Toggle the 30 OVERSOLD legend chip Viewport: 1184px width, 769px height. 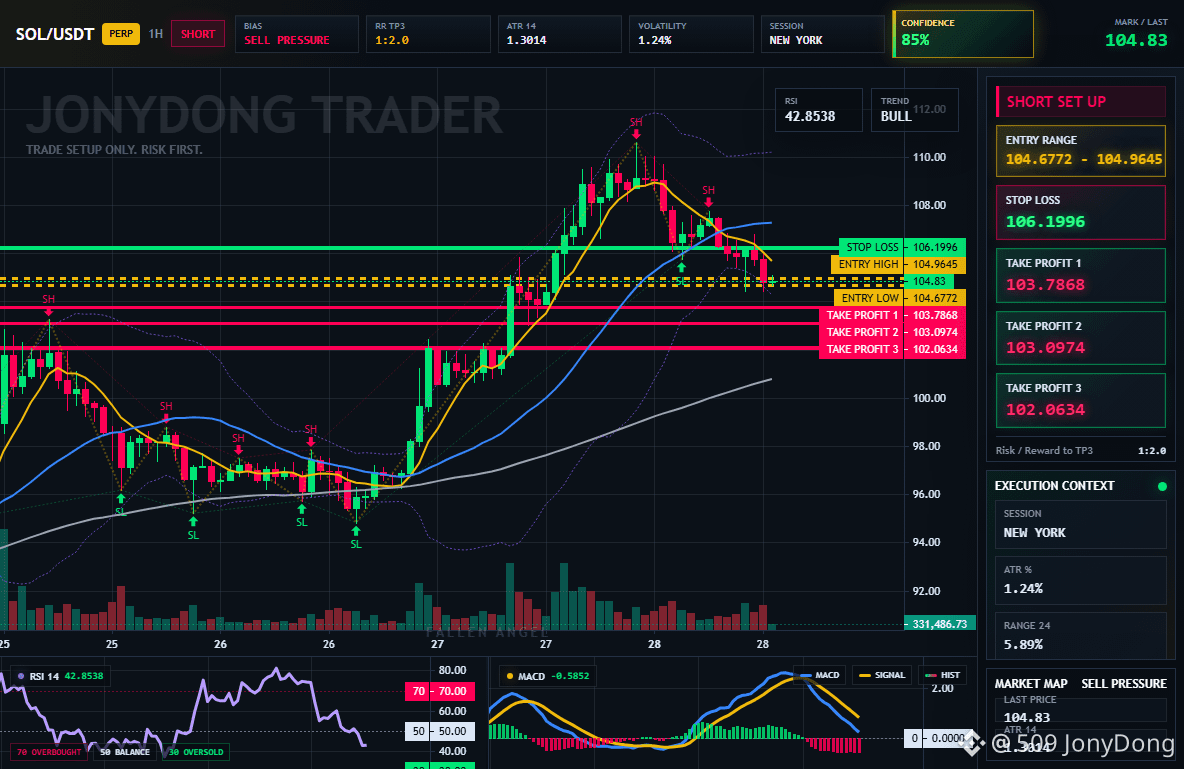click(196, 752)
